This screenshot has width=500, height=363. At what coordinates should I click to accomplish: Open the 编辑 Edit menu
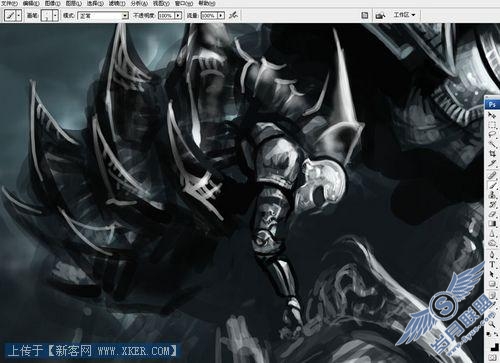pyautogui.click(x=31, y=3)
